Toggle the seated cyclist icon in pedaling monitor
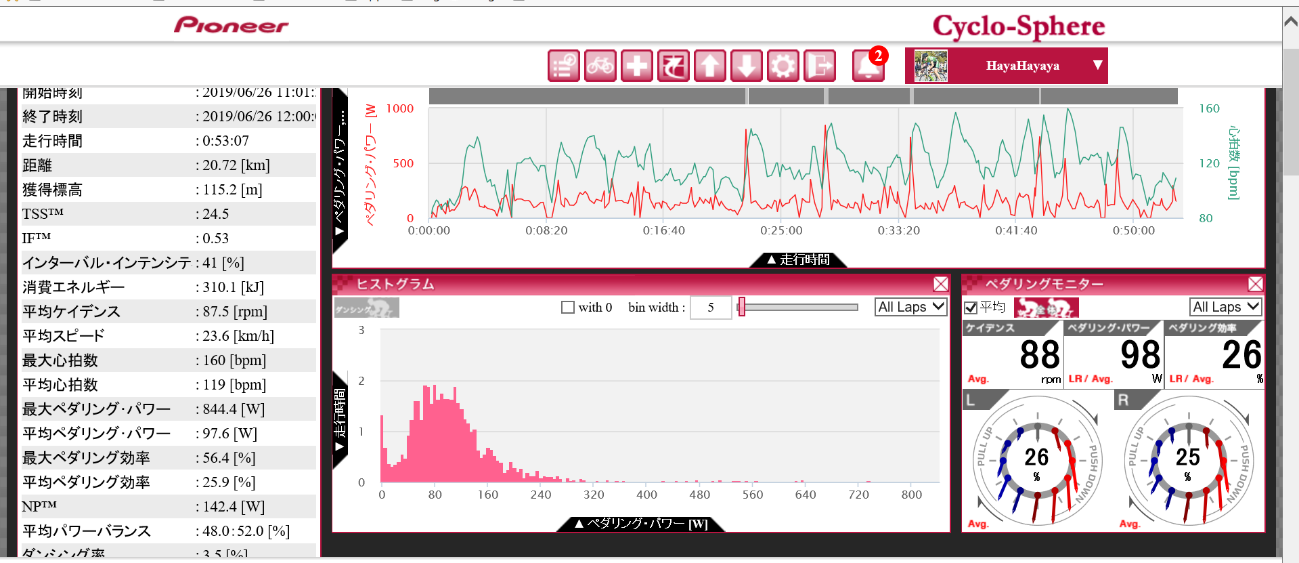The image size is (1299, 563). (x=1046, y=308)
